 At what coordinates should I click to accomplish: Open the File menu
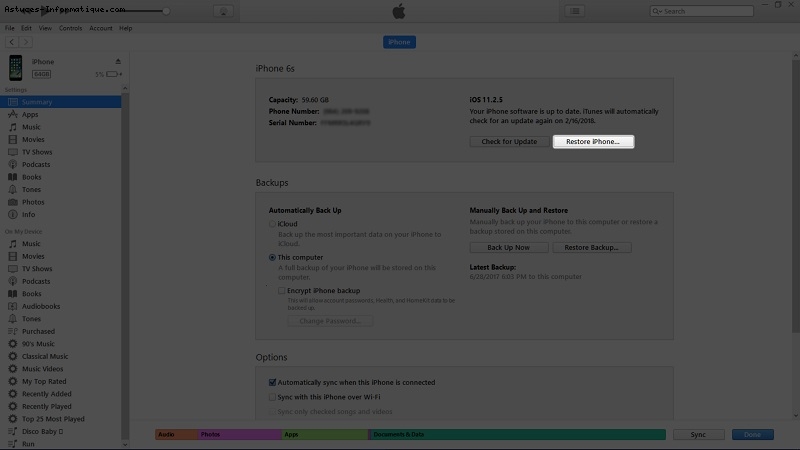tap(10, 28)
